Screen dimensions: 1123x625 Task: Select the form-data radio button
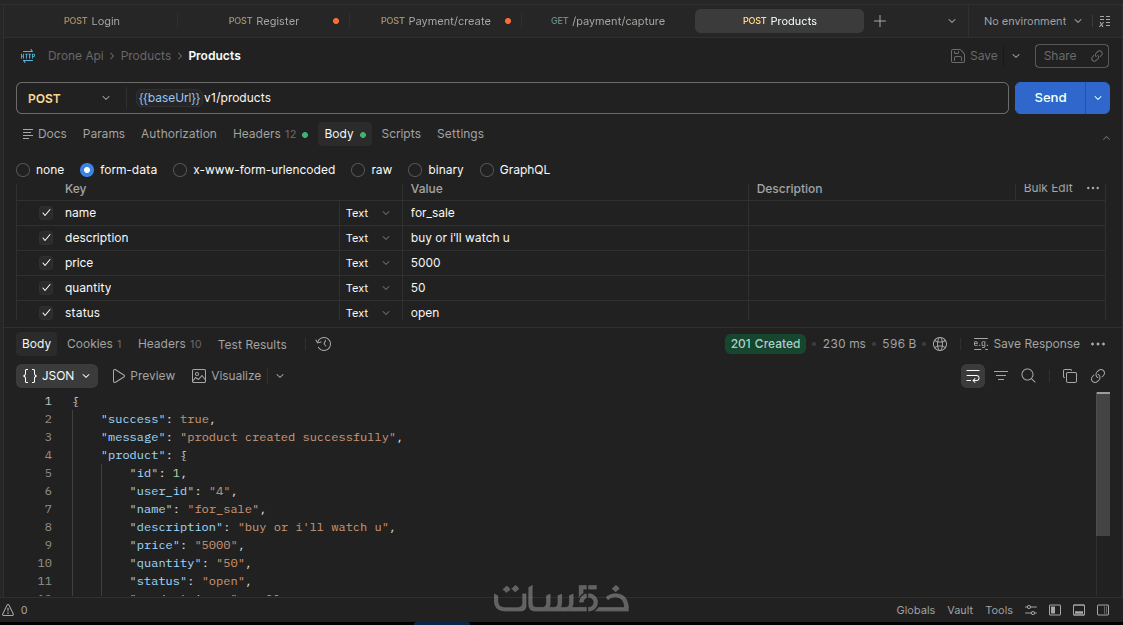click(87, 170)
